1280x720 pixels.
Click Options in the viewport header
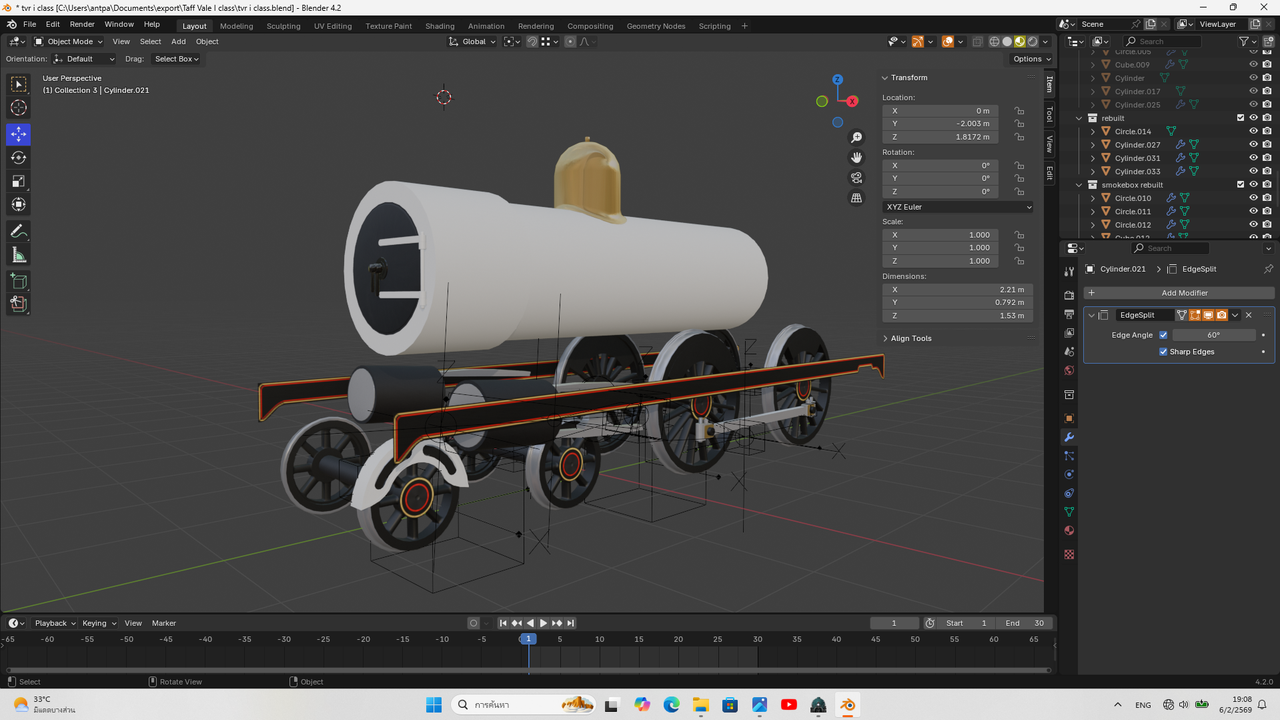[x=1028, y=58]
